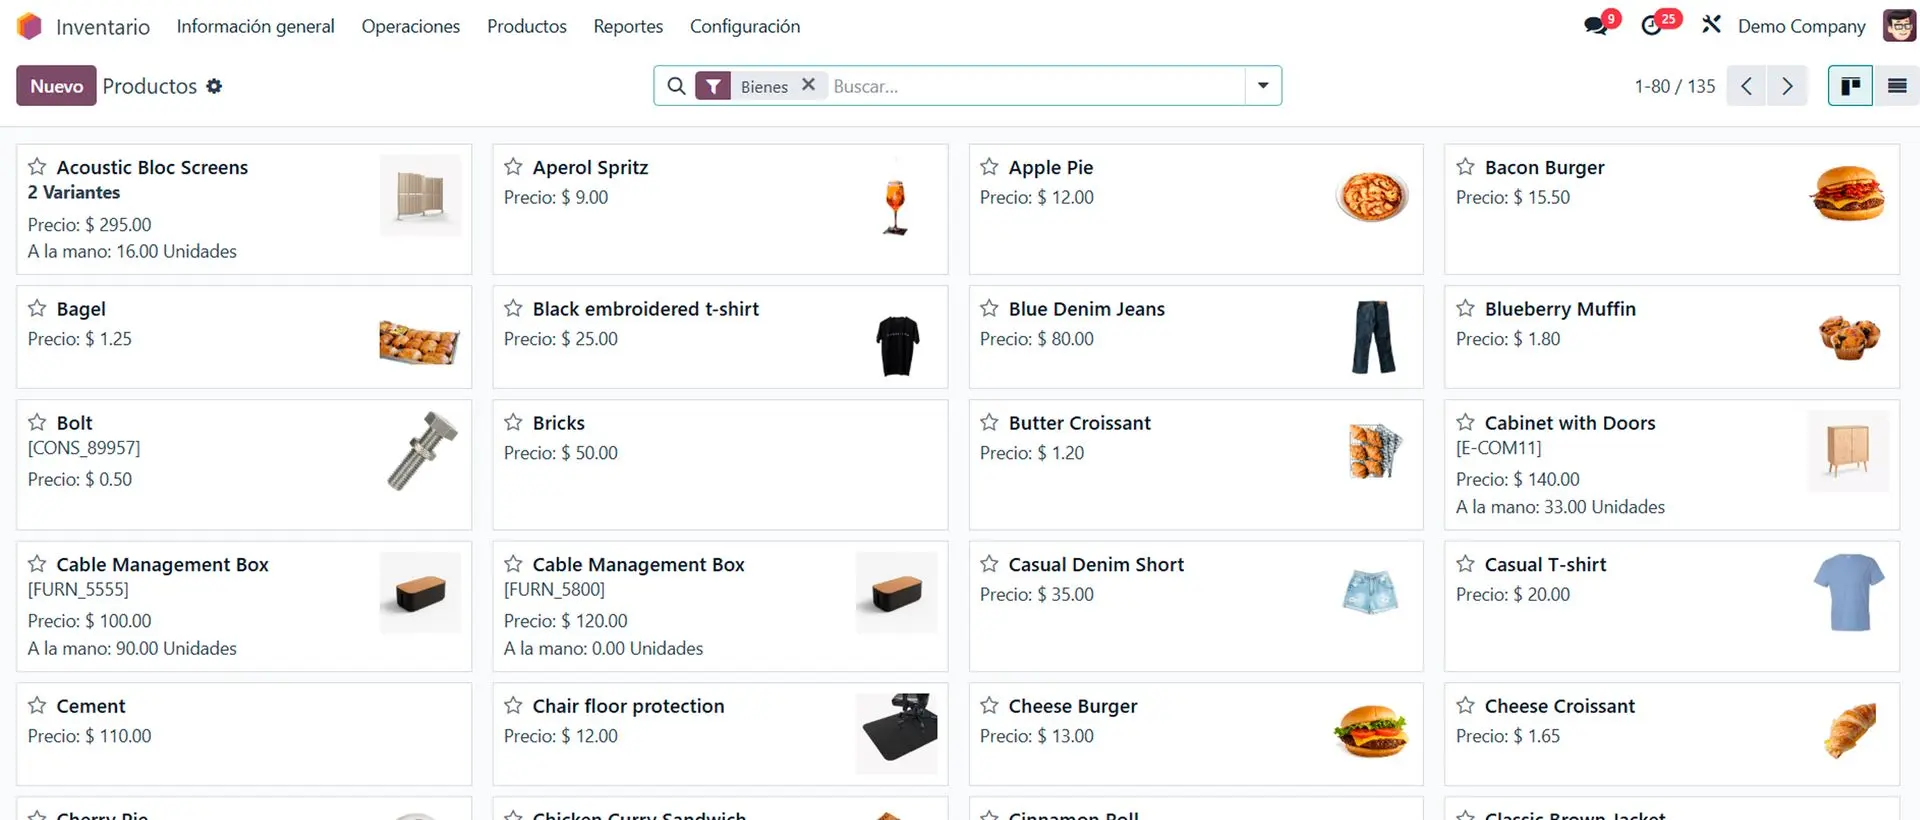Toggle favorite star for Bacon Burger

1465,166
